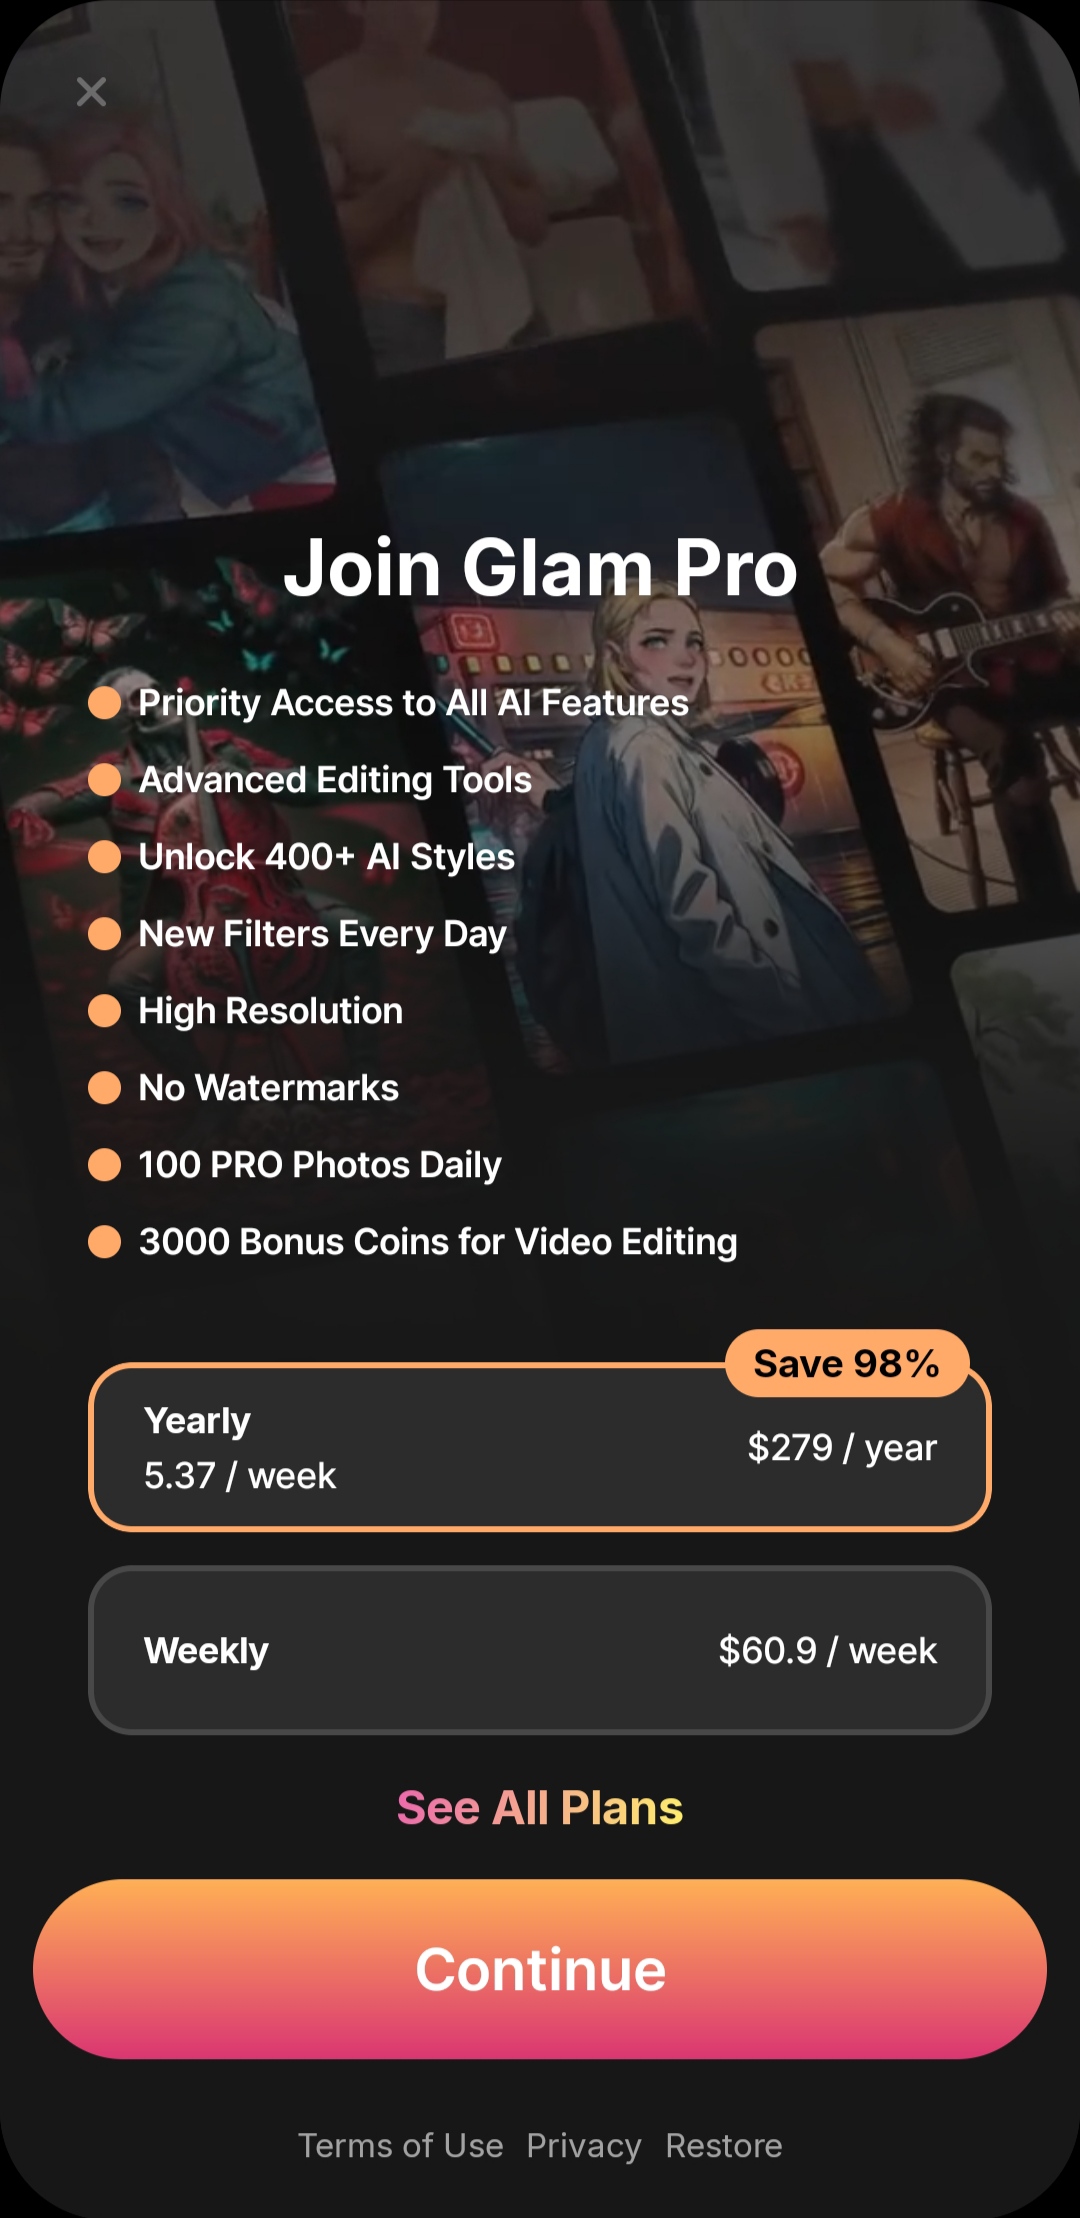Image resolution: width=1080 pixels, height=2218 pixels.
Task: Tap the bullet next to 3000 Bonus Coins
Action: (x=105, y=1242)
